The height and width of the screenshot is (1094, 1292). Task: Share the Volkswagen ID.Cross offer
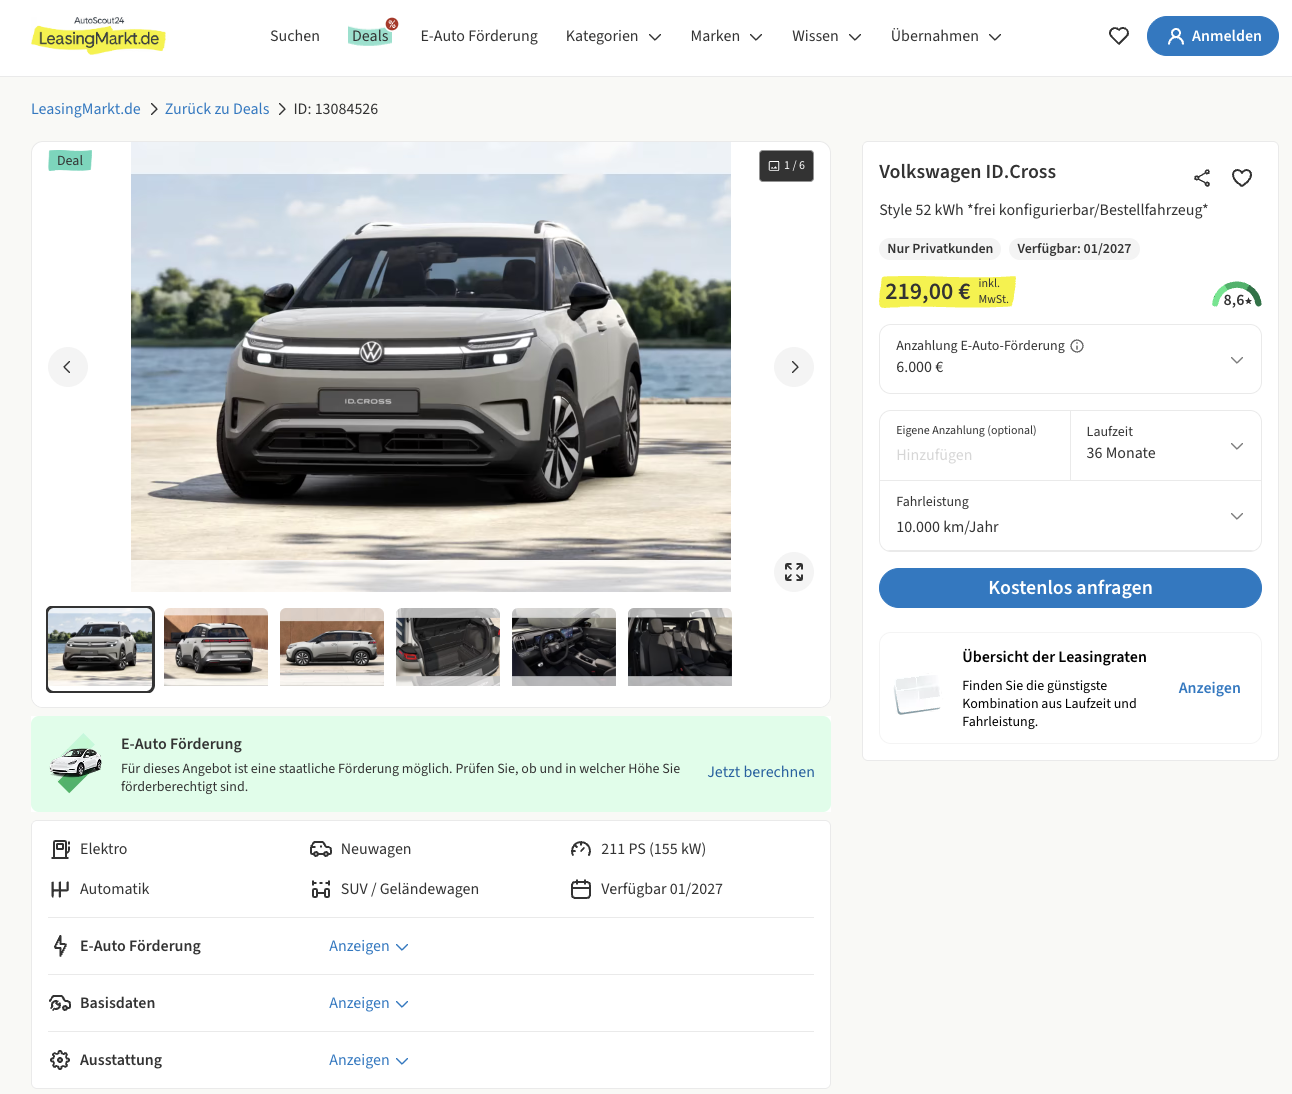tap(1202, 178)
